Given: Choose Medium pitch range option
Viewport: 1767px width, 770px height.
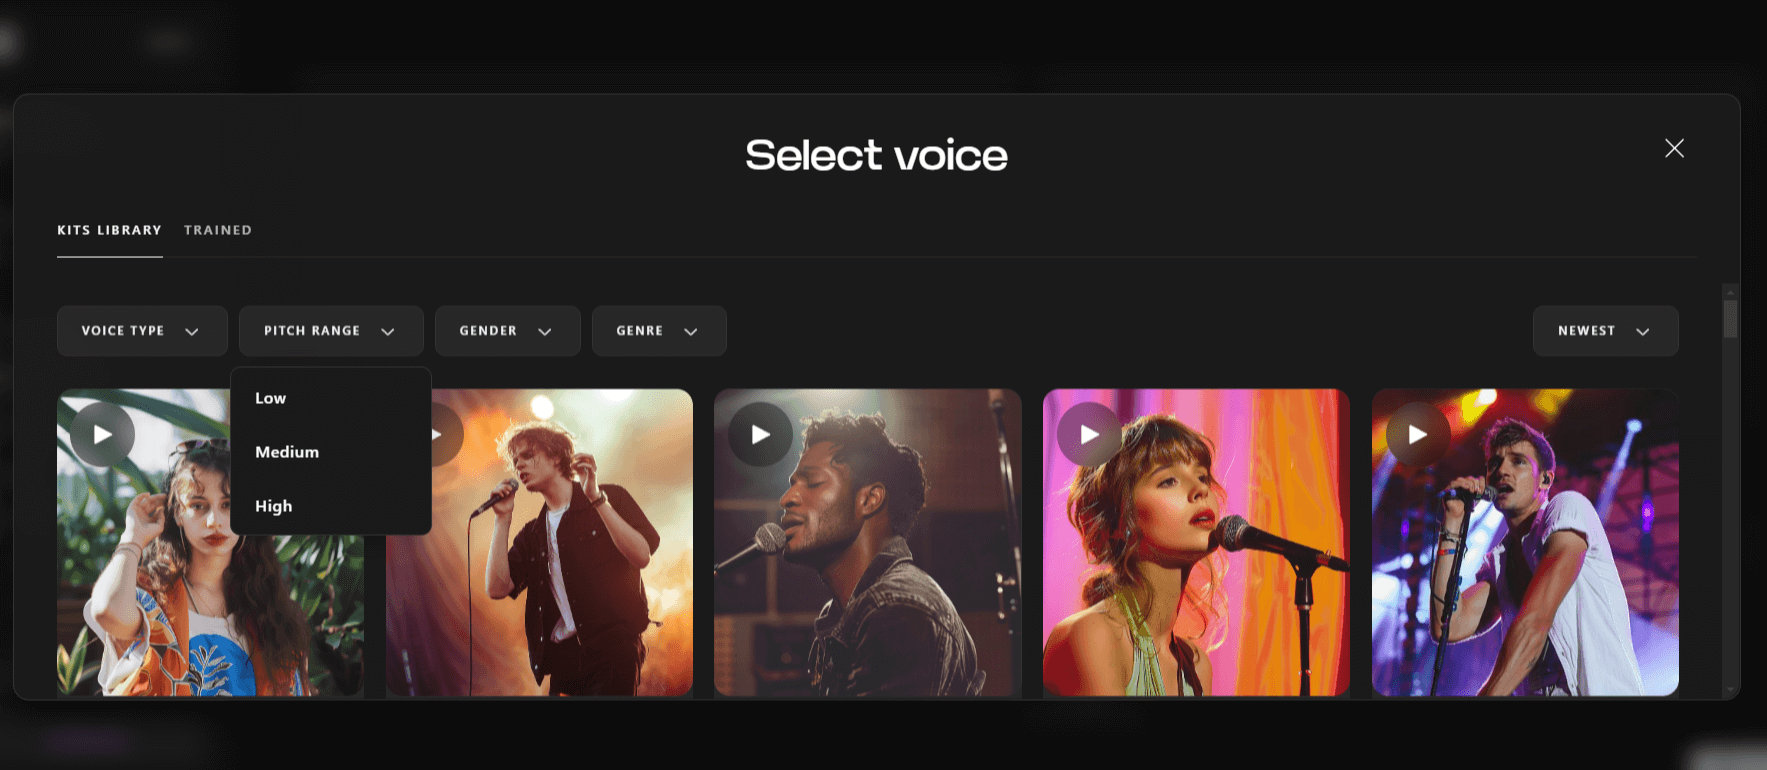Looking at the screenshot, I should (x=287, y=452).
